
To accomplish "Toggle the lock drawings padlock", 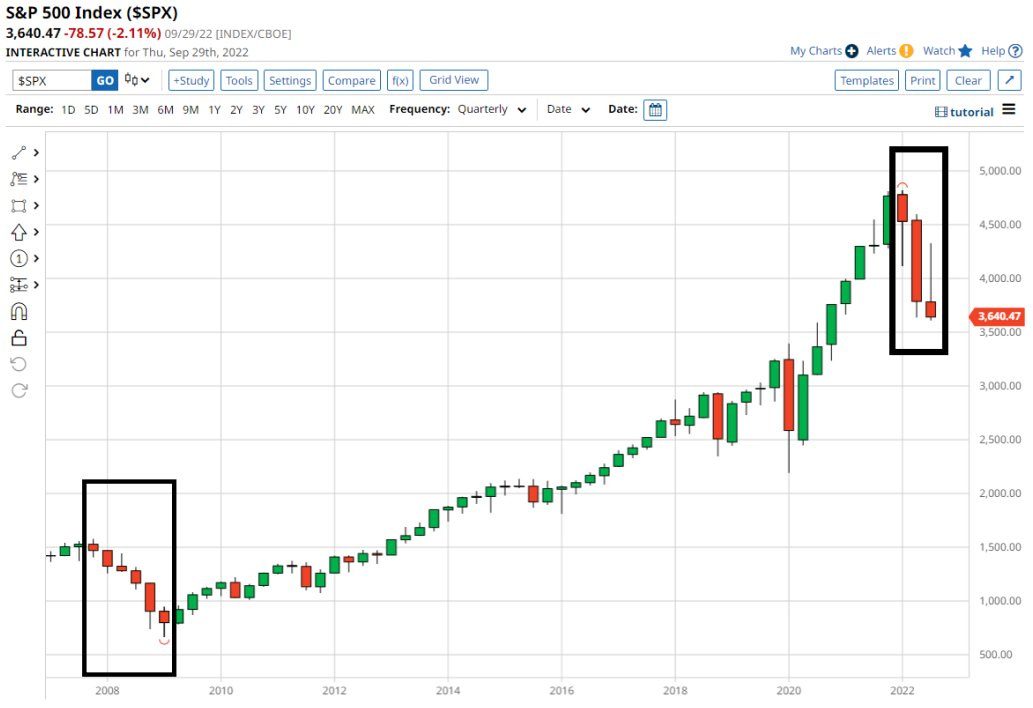I will pos(18,338).
